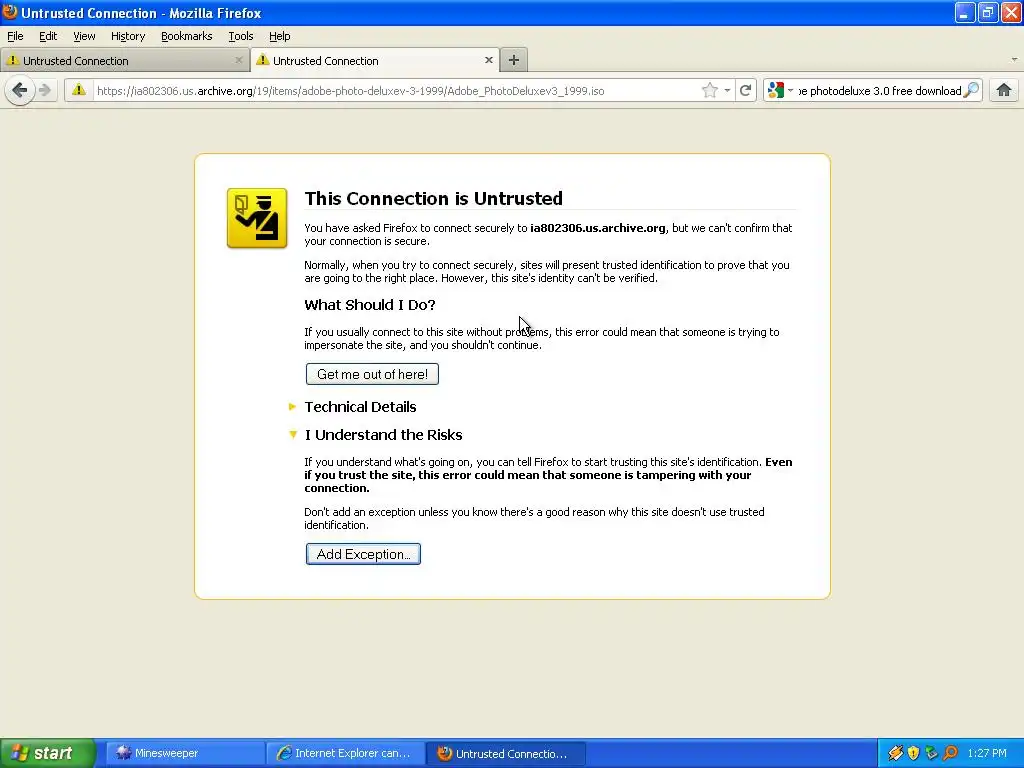
Task: Restore down the Firefox window
Action: point(987,12)
